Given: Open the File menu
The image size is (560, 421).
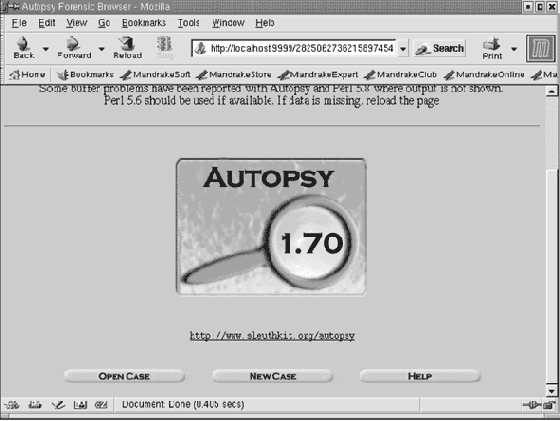Looking at the screenshot, I should (x=19, y=23).
